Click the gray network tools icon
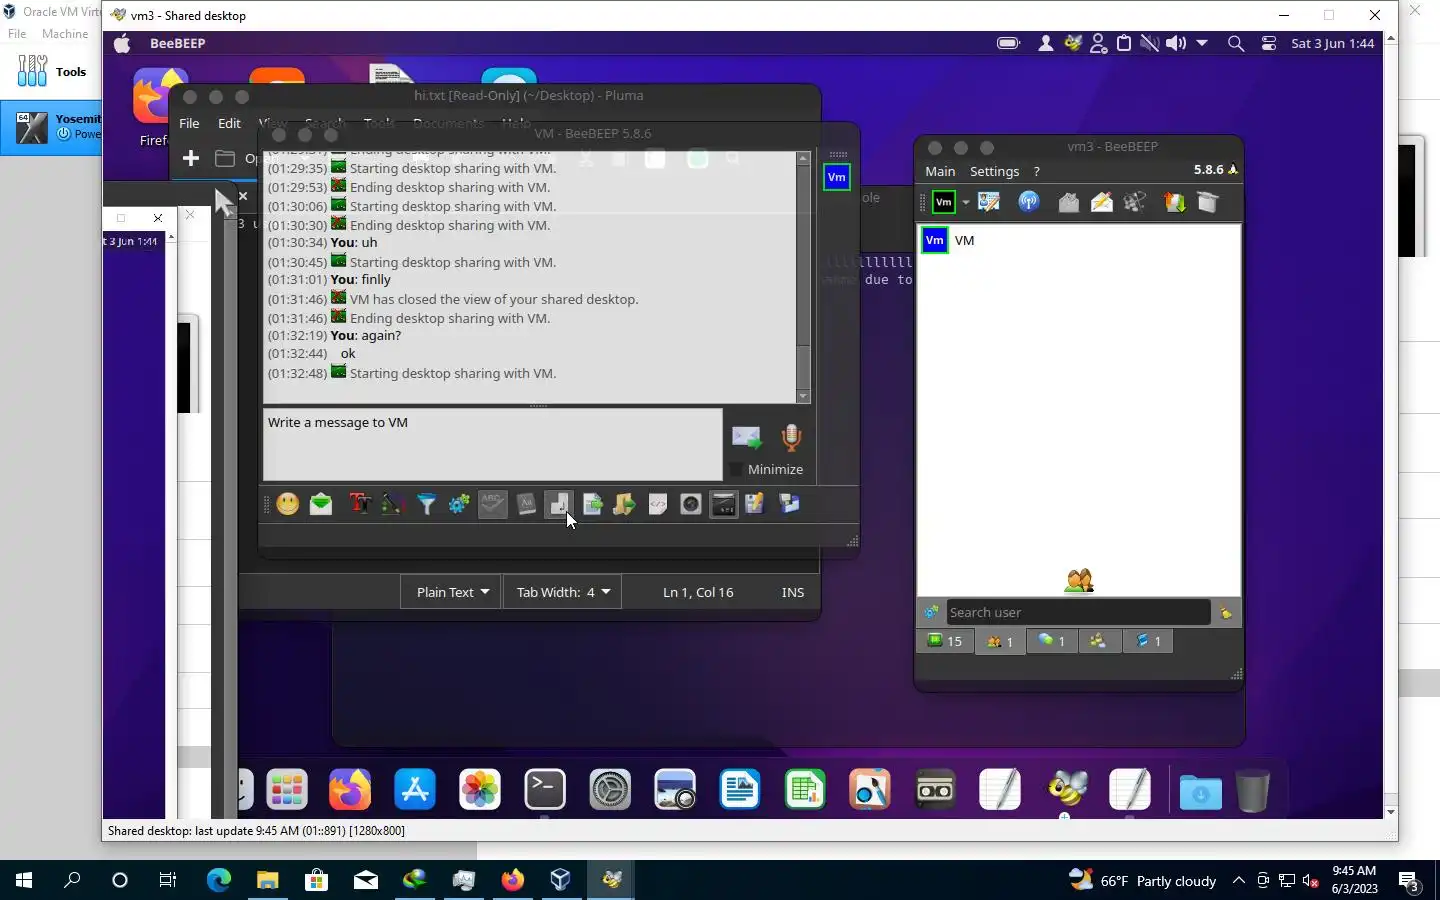Viewport: 1440px width, 900px height. point(1134,202)
